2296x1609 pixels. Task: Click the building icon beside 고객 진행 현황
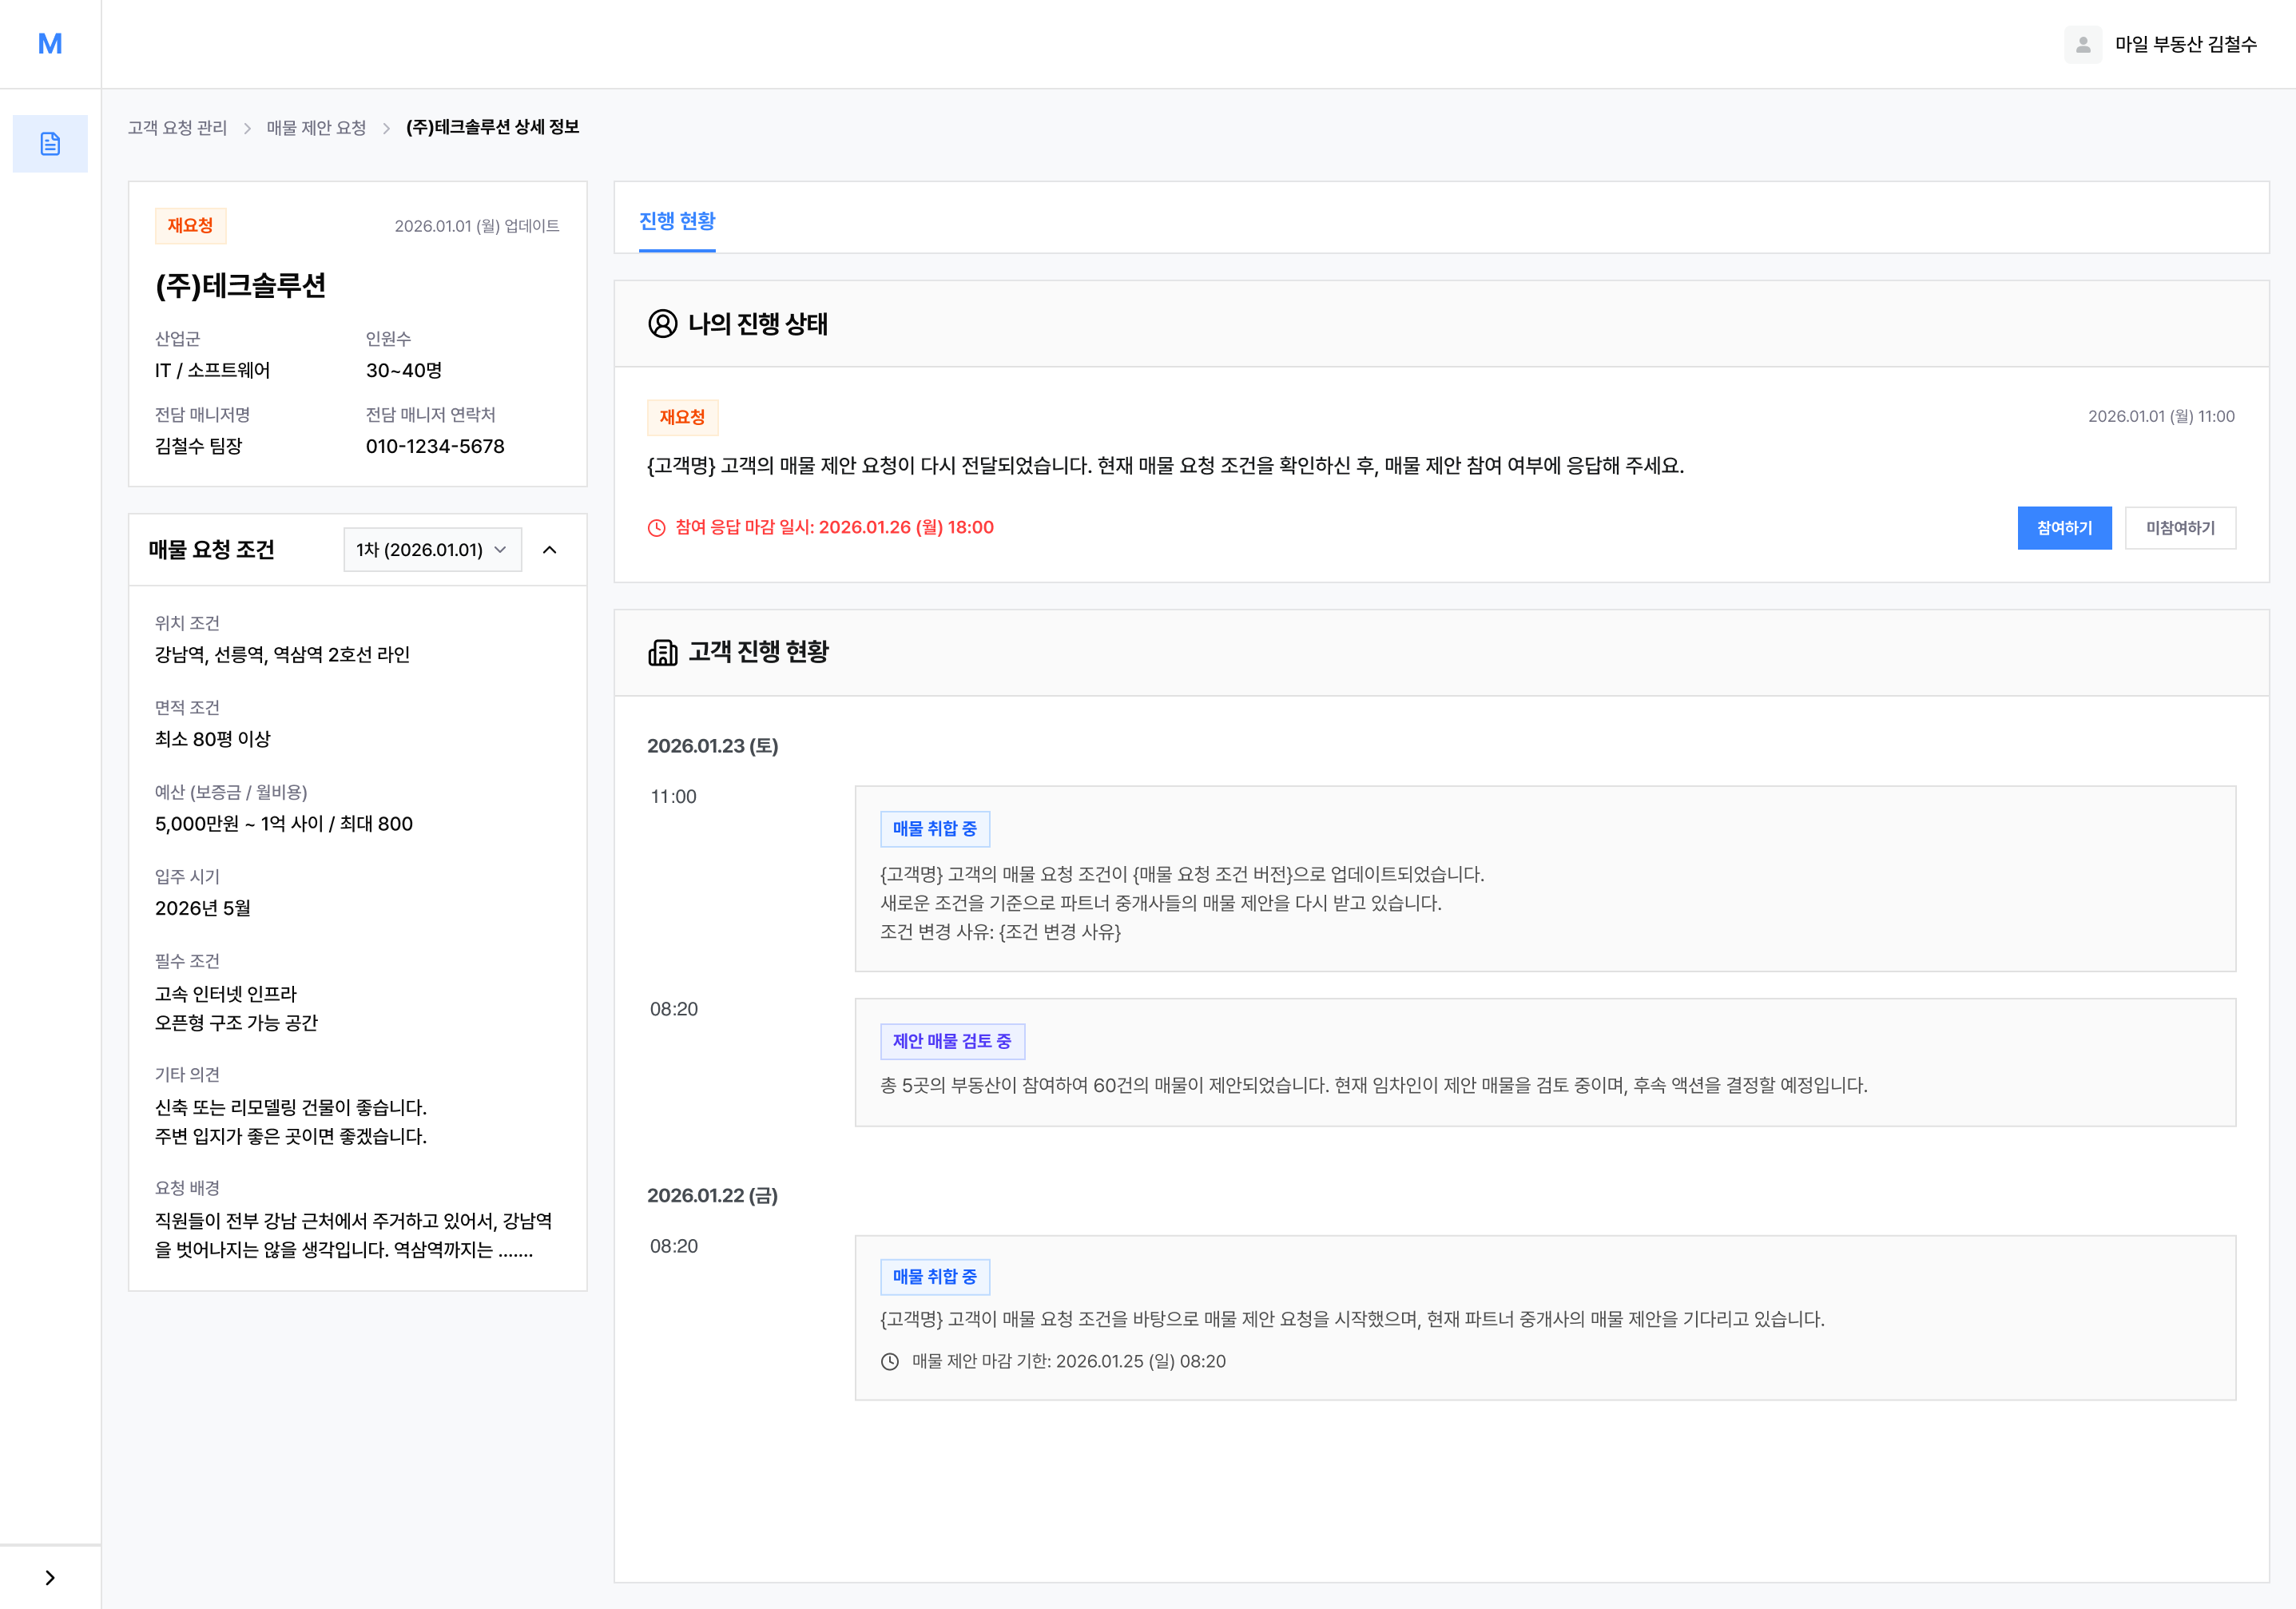pyautogui.click(x=662, y=652)
